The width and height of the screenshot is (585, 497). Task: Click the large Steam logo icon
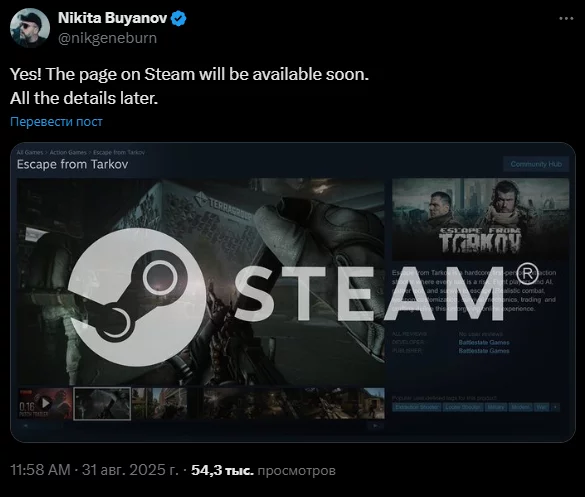tap(137, 297)
